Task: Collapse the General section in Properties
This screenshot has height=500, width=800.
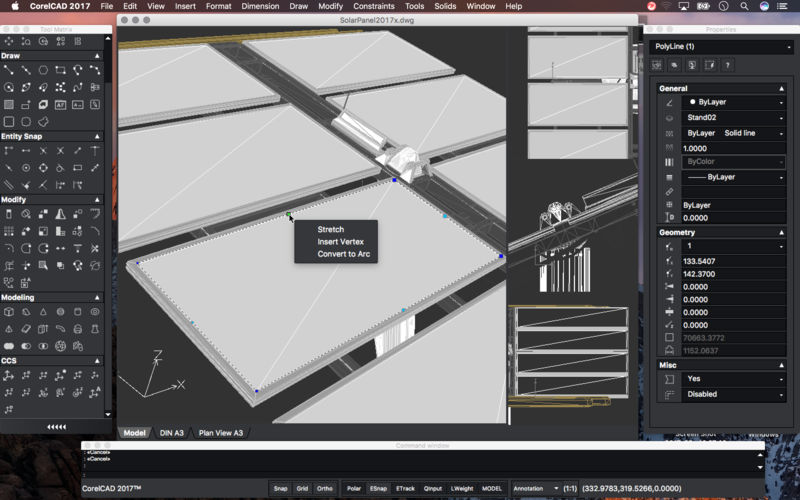Action: coord(781,88)
